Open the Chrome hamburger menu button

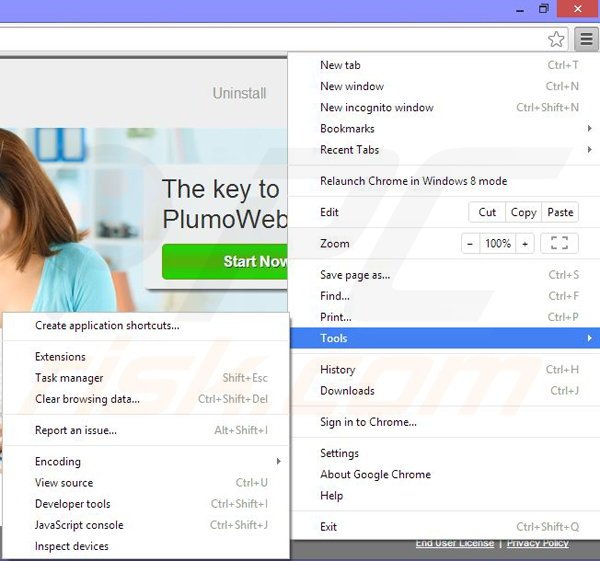586,39
